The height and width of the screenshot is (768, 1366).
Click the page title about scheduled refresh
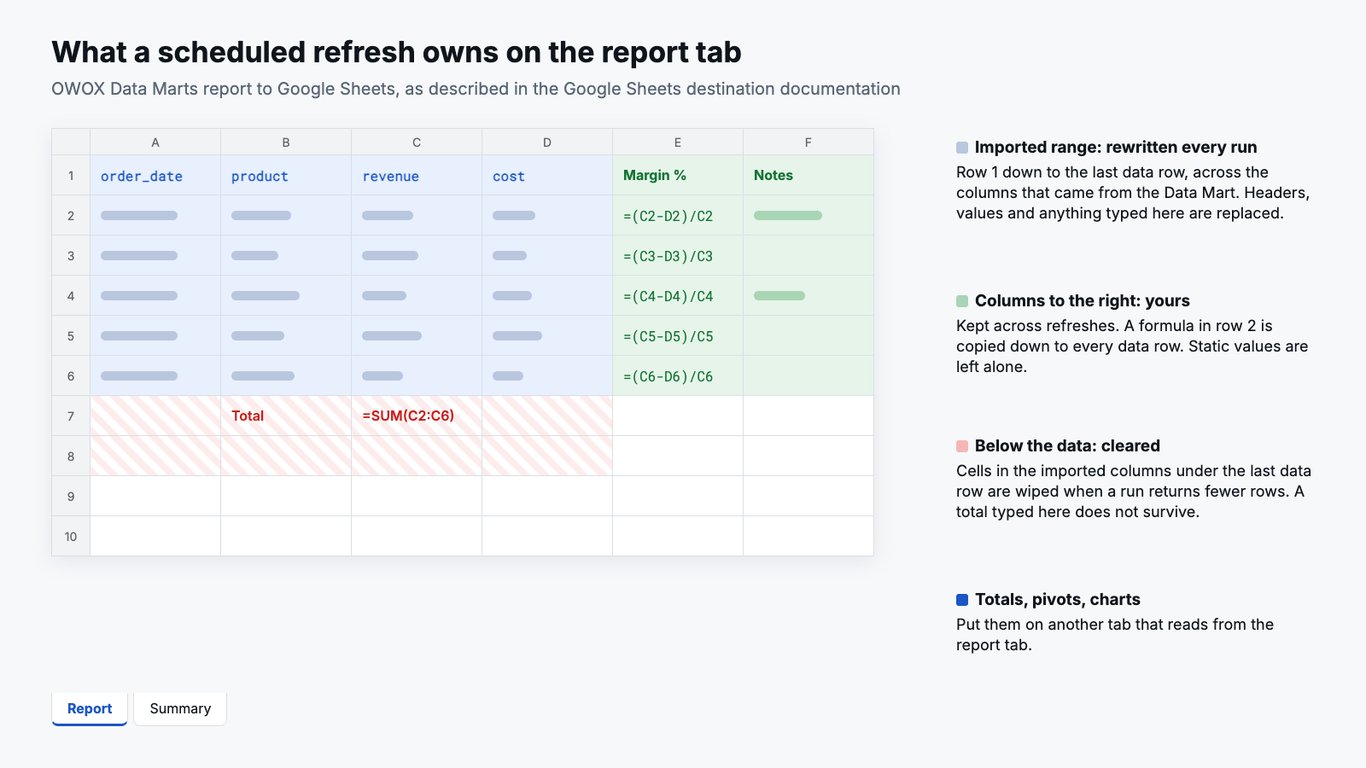click(x=396, y=52)
